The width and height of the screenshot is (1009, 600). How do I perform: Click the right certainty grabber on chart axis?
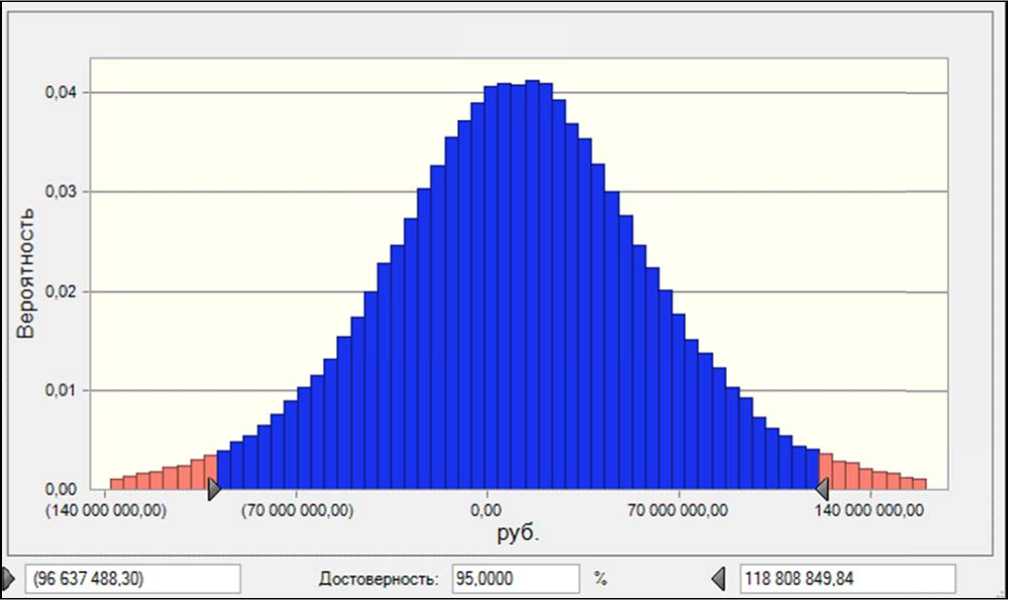tap(822, 489)
